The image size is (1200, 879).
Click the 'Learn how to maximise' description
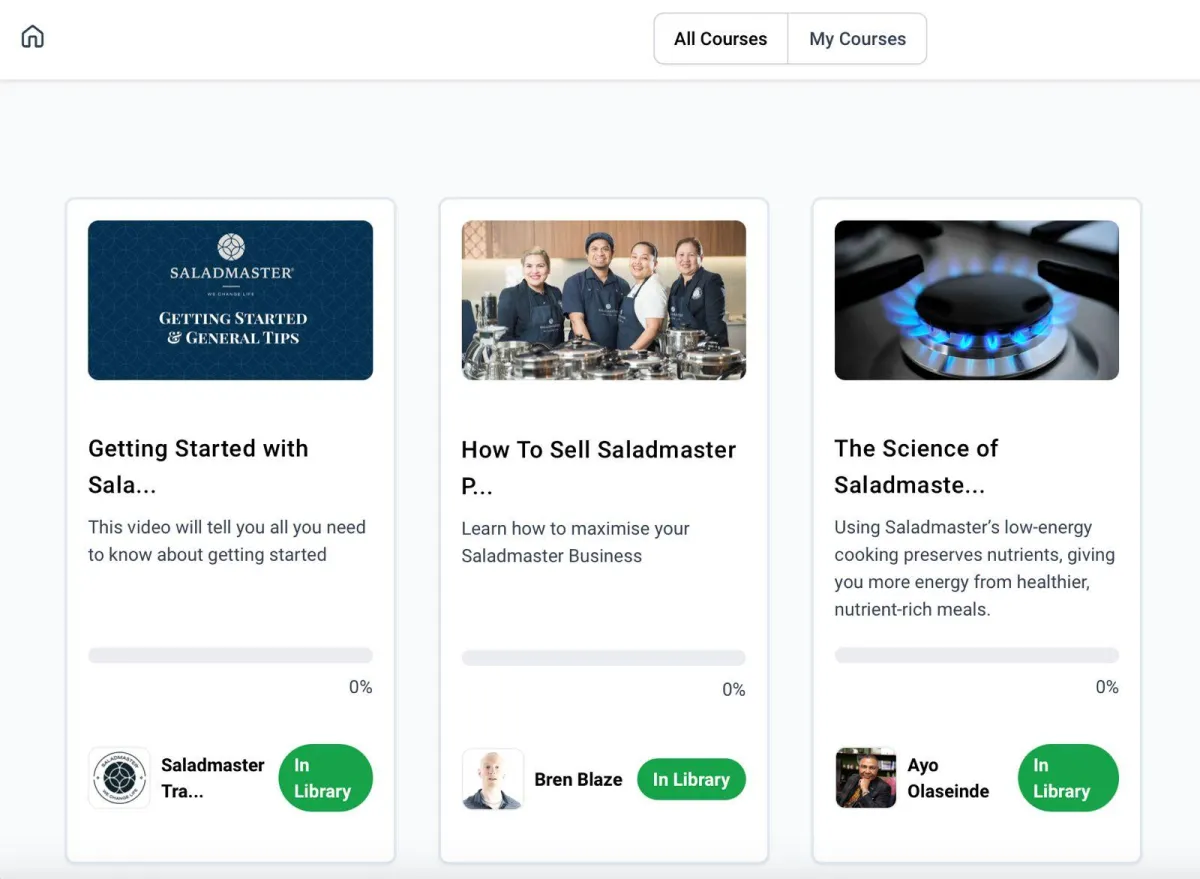pyautogui.click(x=575, y=542)
